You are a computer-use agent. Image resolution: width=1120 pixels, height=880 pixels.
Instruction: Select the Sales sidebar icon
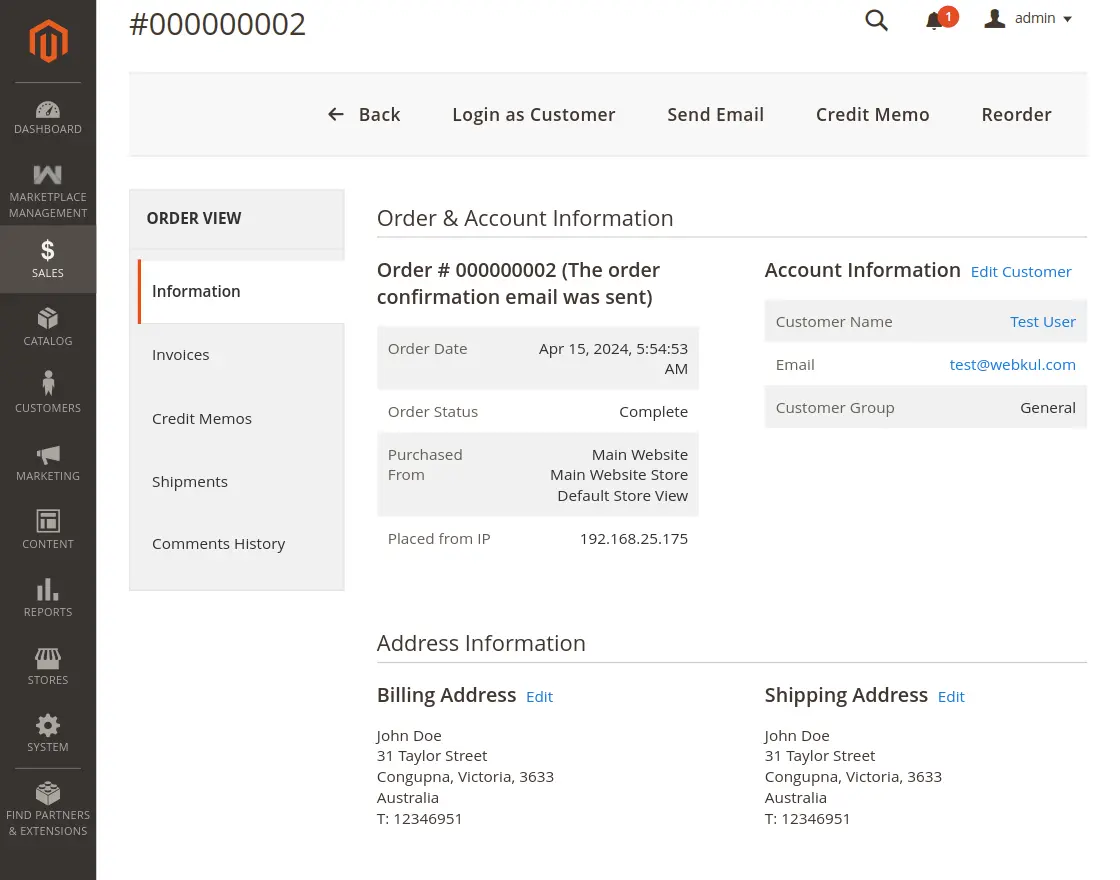[47, 258]
